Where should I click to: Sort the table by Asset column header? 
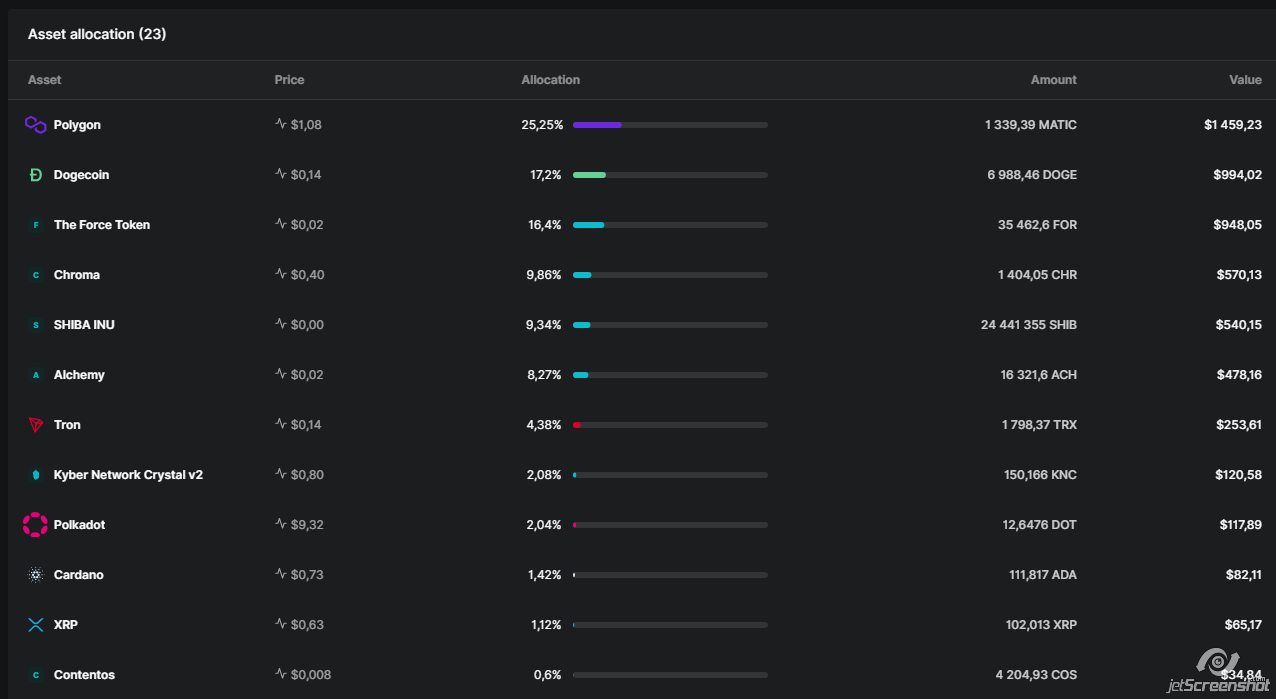(x=45, y=80)
